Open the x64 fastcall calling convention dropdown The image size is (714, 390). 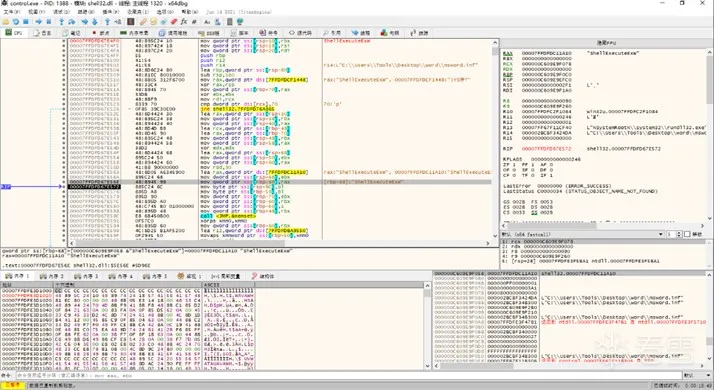click(582, 234)
